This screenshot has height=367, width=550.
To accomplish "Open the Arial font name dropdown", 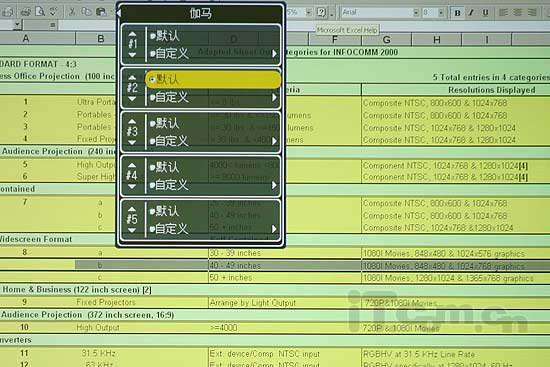I will click(x=416, y=13).
